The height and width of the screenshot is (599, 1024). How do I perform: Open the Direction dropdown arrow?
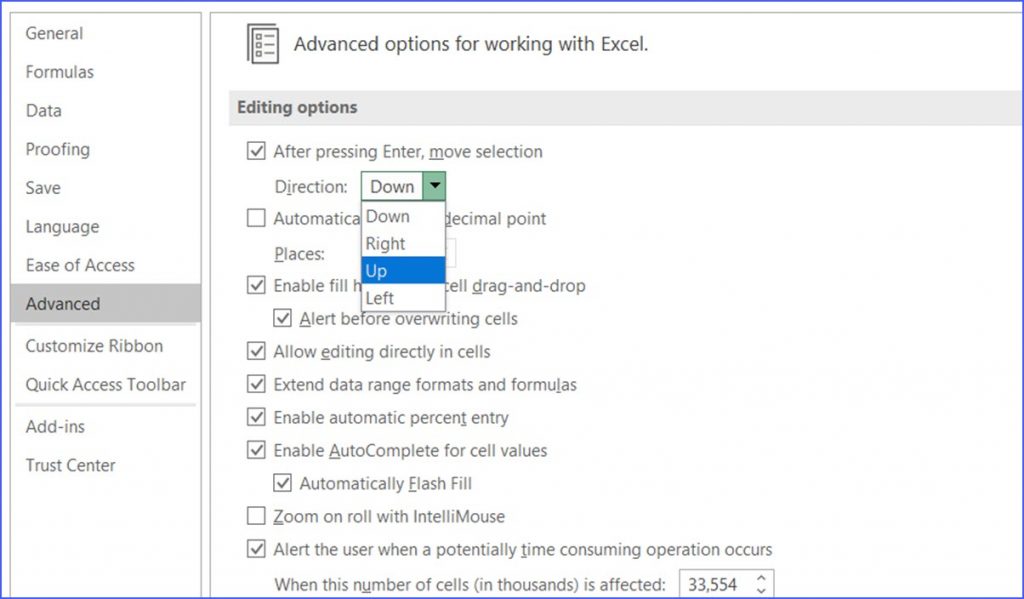pos(435,186)
